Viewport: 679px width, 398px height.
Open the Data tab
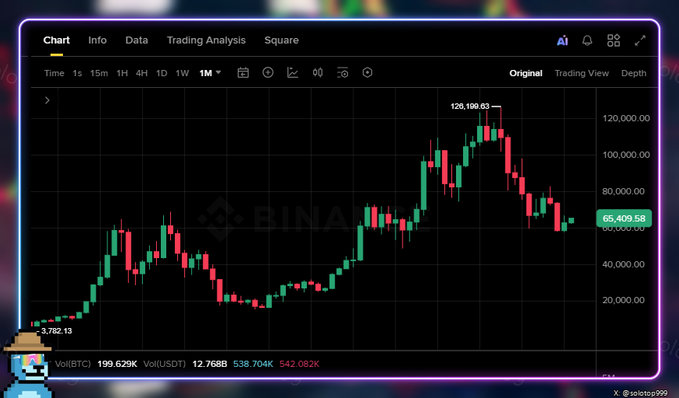point(136,40)
